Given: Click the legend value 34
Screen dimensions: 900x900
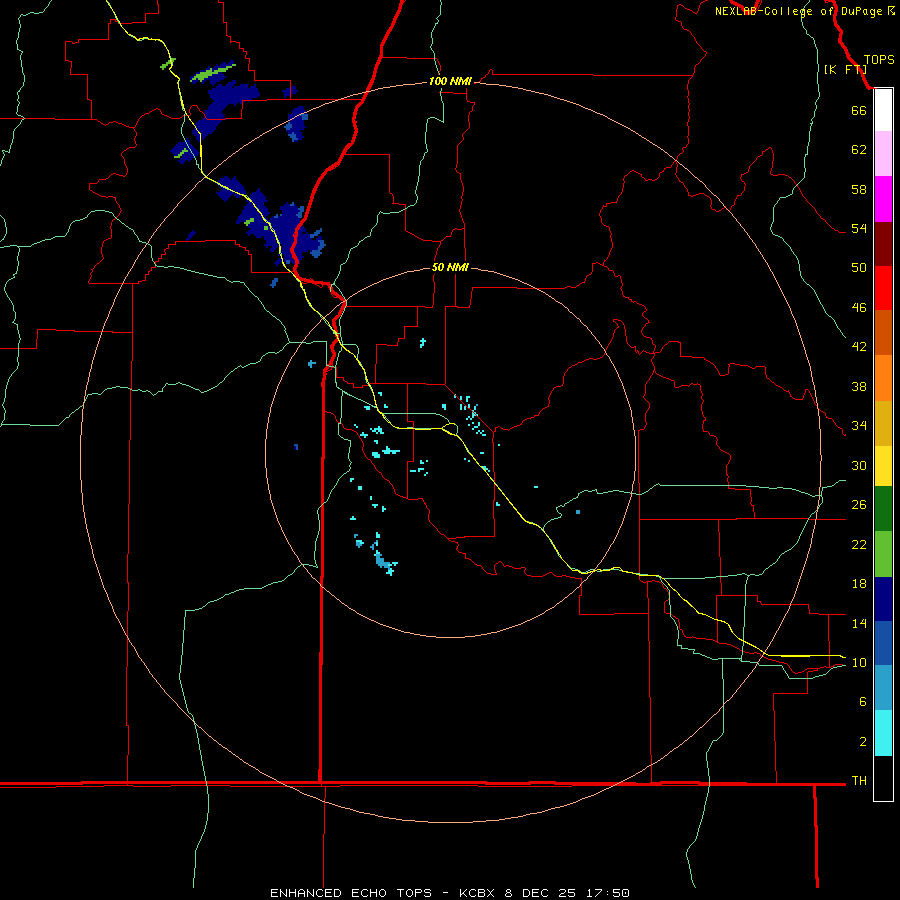Looking at the screenshot, I should 859,425.
